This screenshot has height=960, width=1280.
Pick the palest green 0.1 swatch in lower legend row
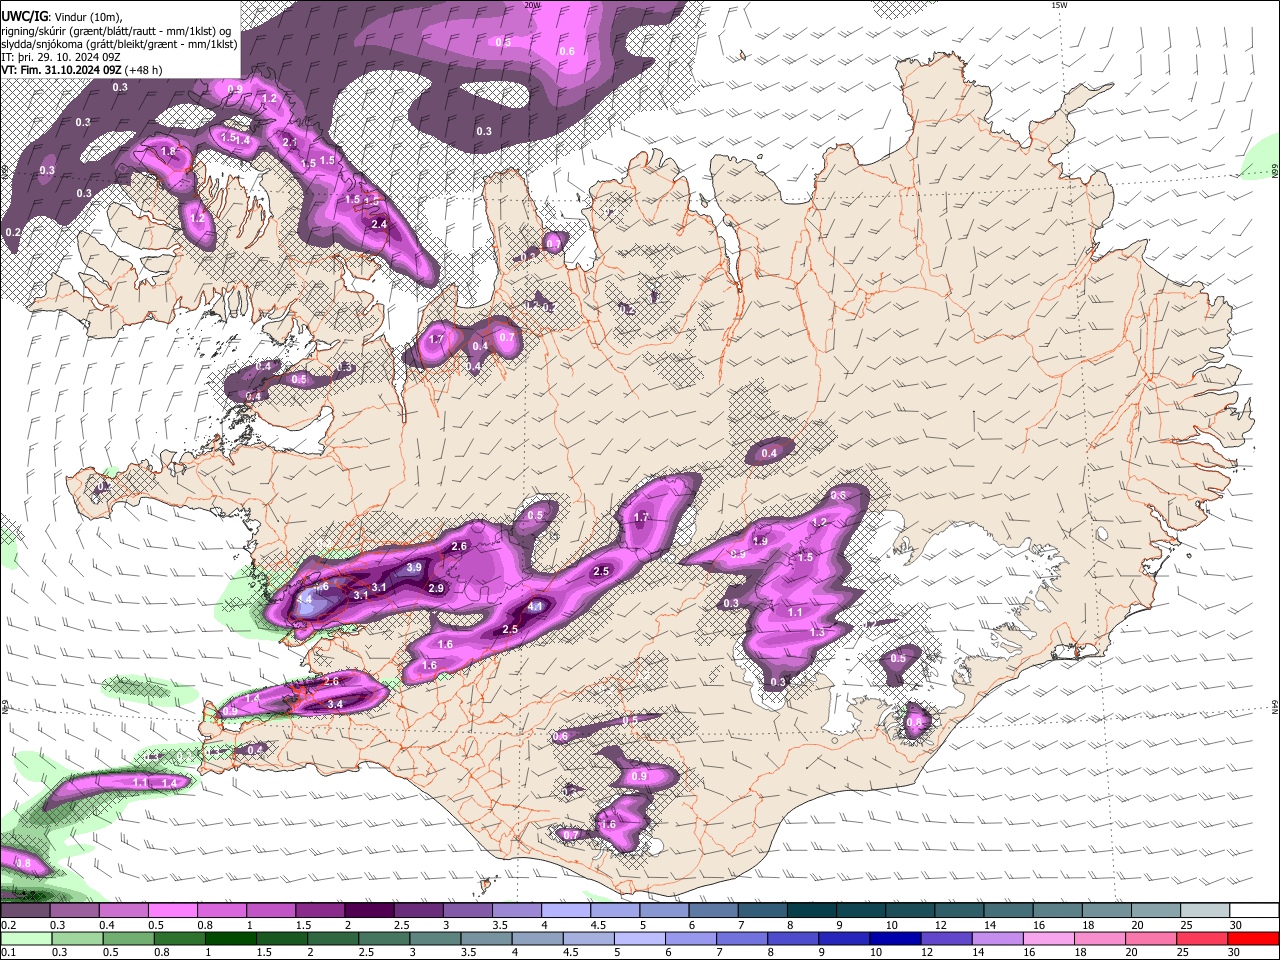coord(27,938)
